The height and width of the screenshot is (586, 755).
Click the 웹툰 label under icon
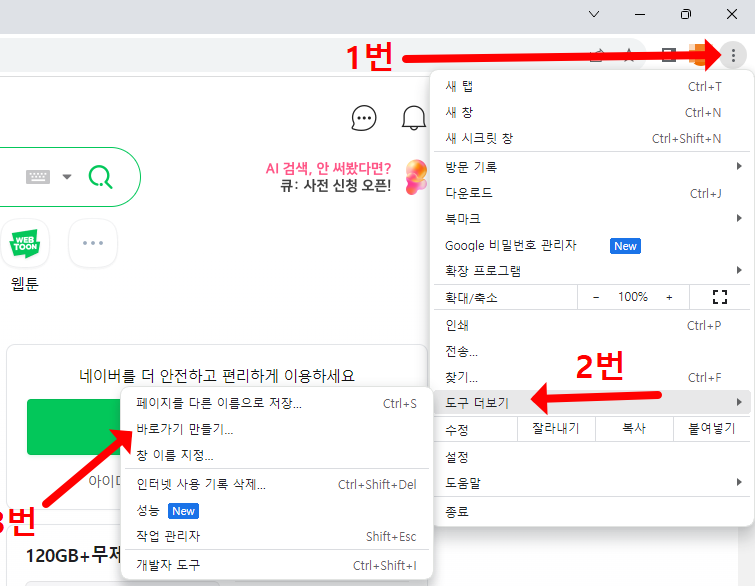point(25,284)
